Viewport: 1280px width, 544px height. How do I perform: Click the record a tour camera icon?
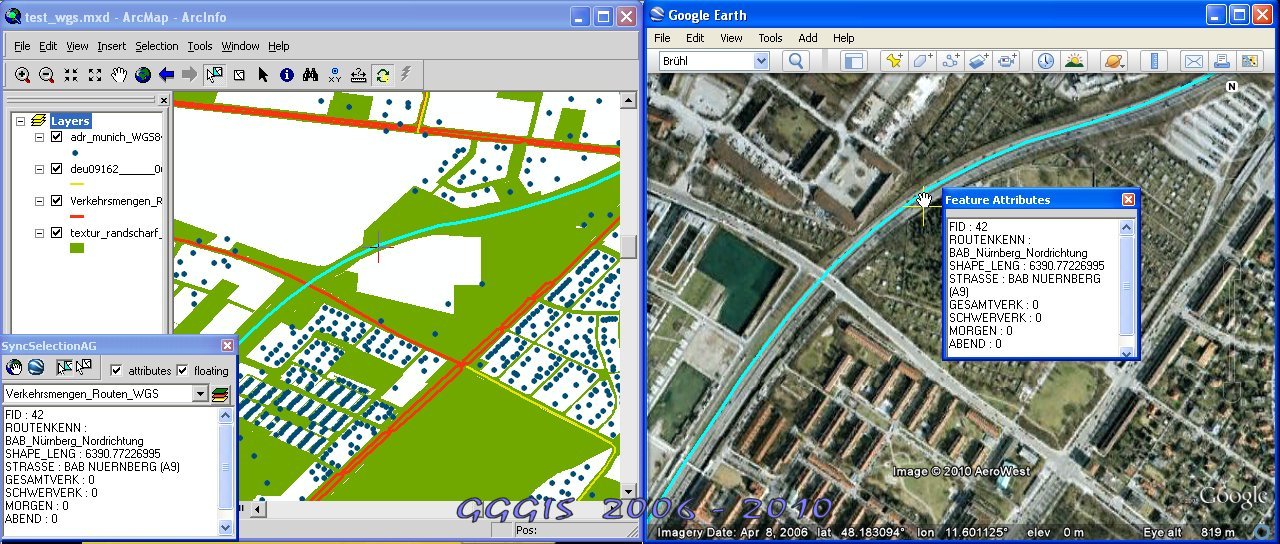point(1006,61)
